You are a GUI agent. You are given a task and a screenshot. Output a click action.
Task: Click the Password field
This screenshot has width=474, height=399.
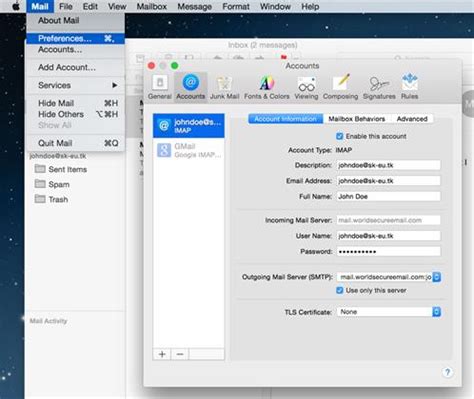click(388, 251)
